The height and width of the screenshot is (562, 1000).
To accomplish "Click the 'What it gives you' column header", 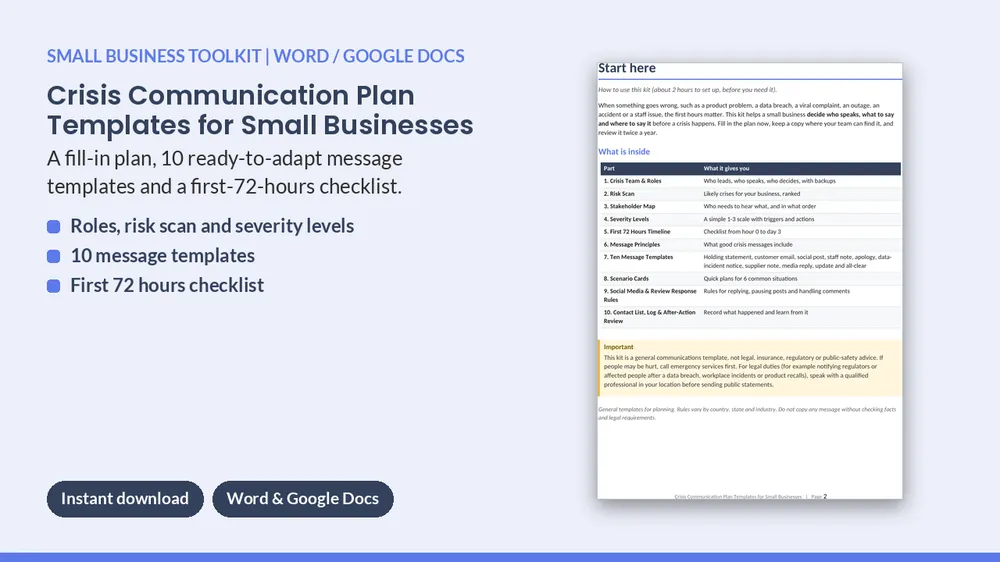I will coord(726,169).
